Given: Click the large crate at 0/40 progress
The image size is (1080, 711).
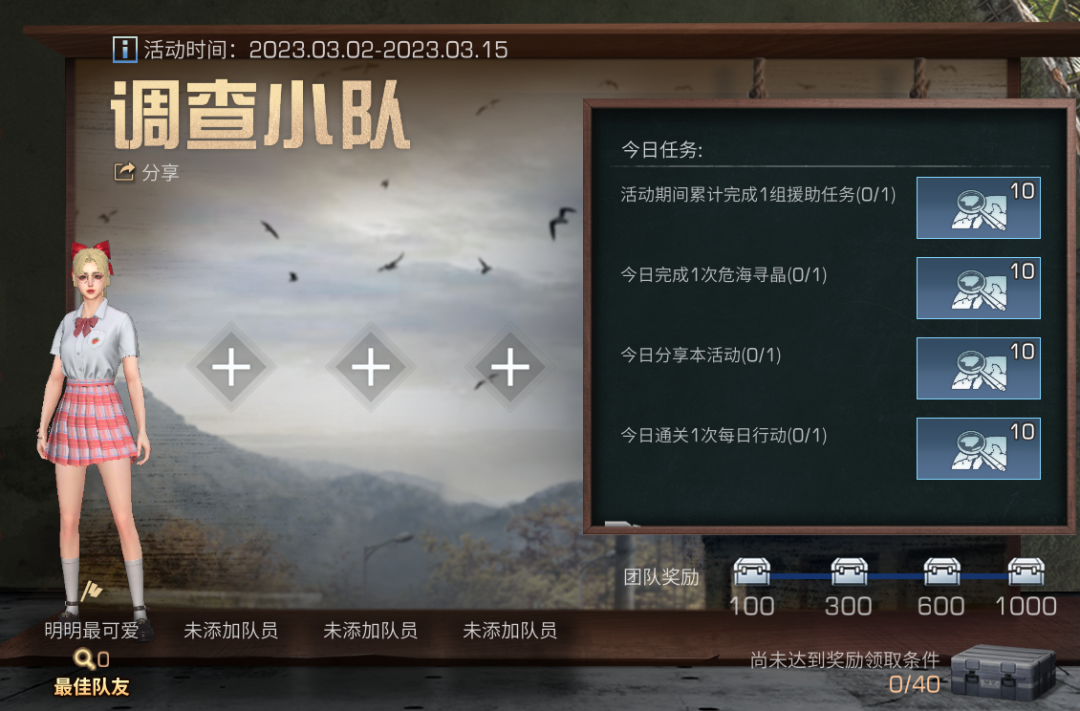Looking at the screenshot, I should pyautogui.click(x=1003, y=672).
